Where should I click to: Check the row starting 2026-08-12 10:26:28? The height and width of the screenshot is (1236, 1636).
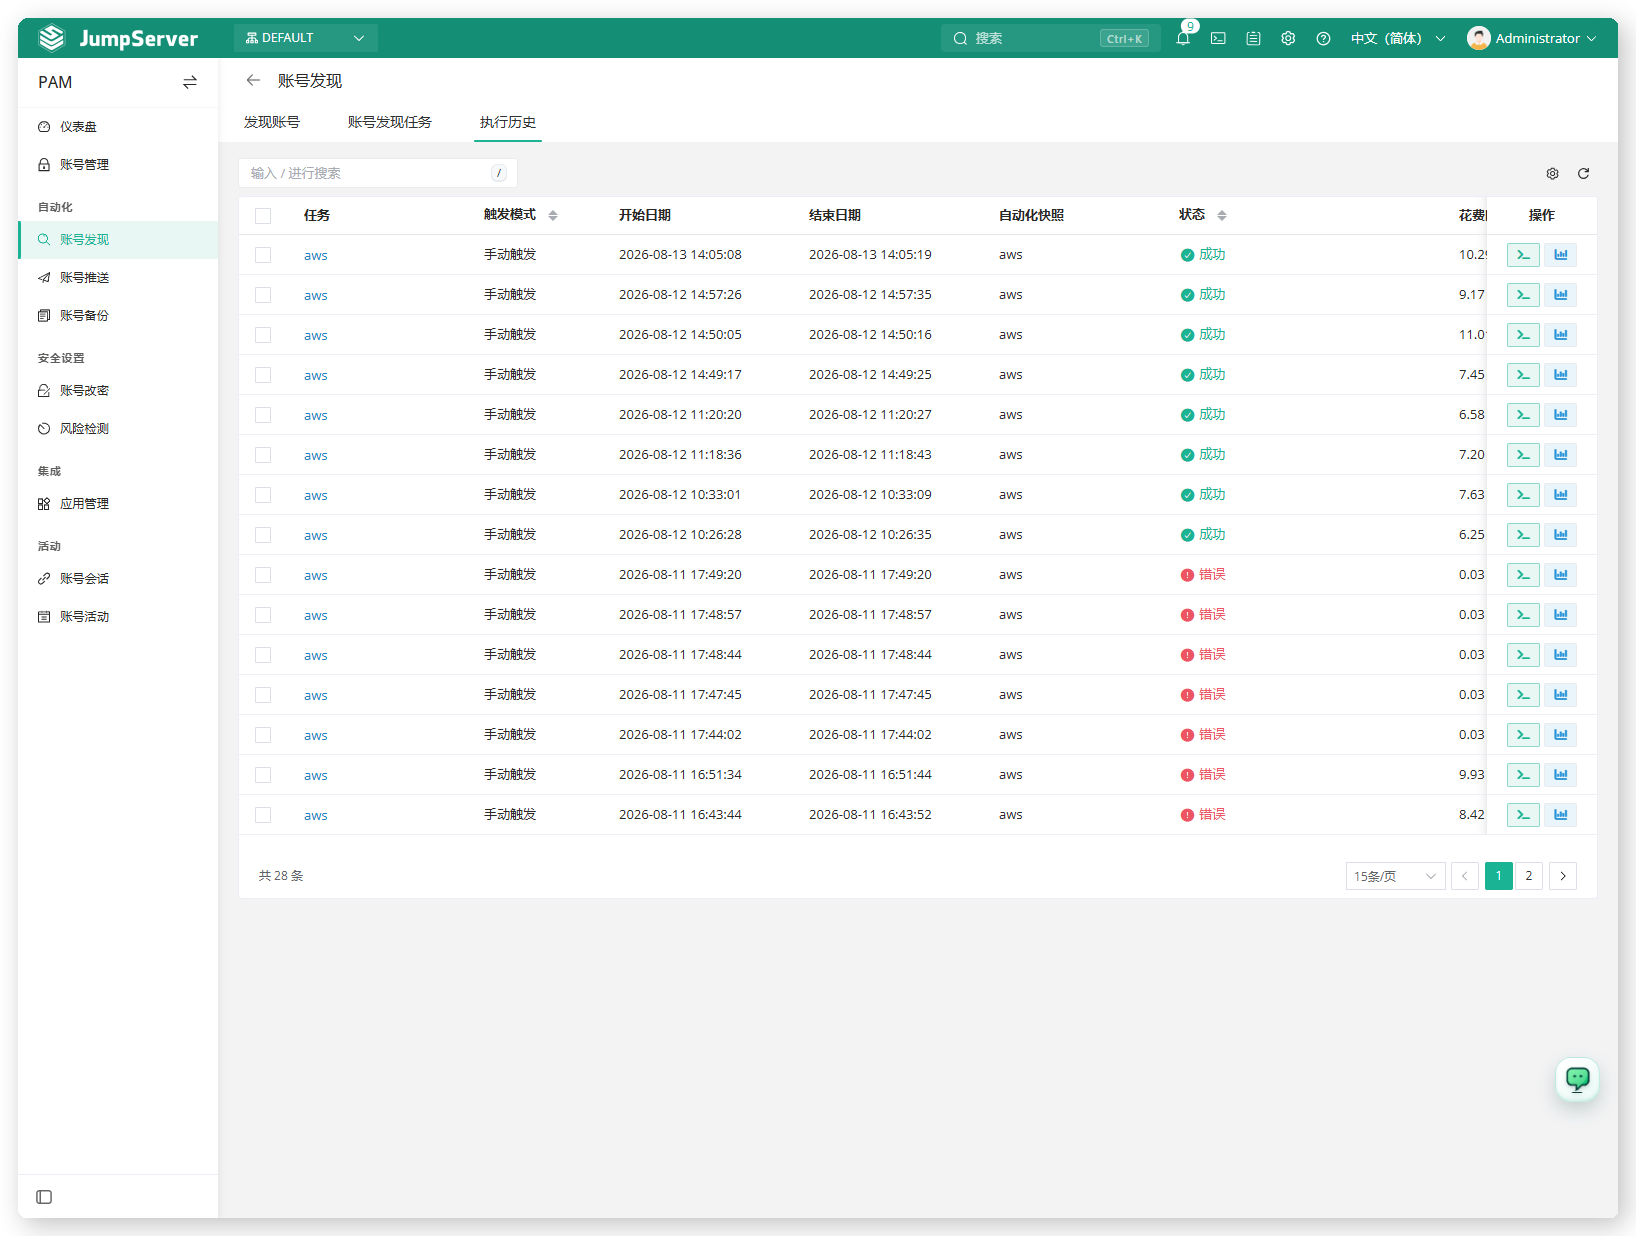[x=263, y=535]
